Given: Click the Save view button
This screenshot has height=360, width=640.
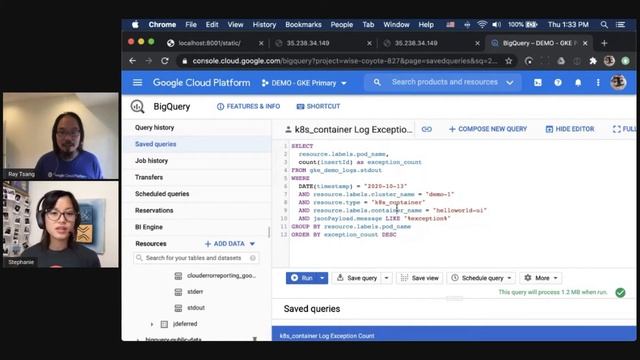Looking at the screenshot, I should point(420,278).
